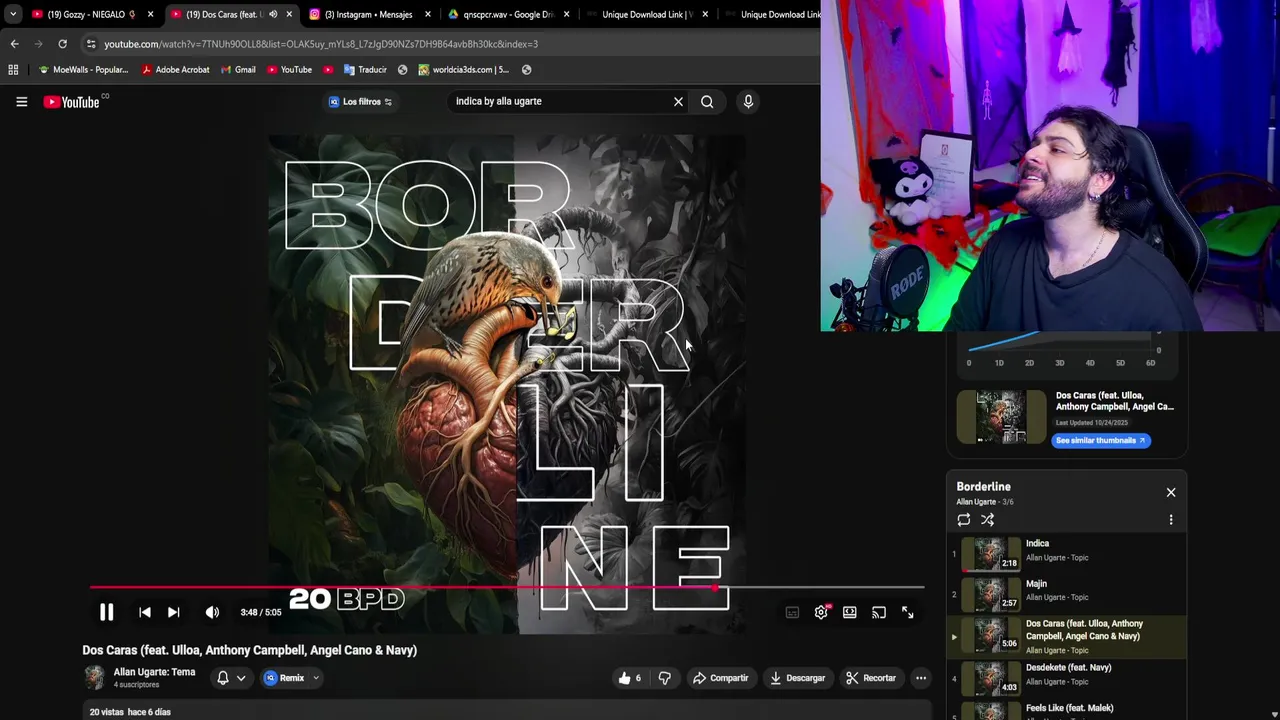The height and width of the screenshot is (720, 1280).
Task: Pause the playing video
Action: (x=106, y=612)
